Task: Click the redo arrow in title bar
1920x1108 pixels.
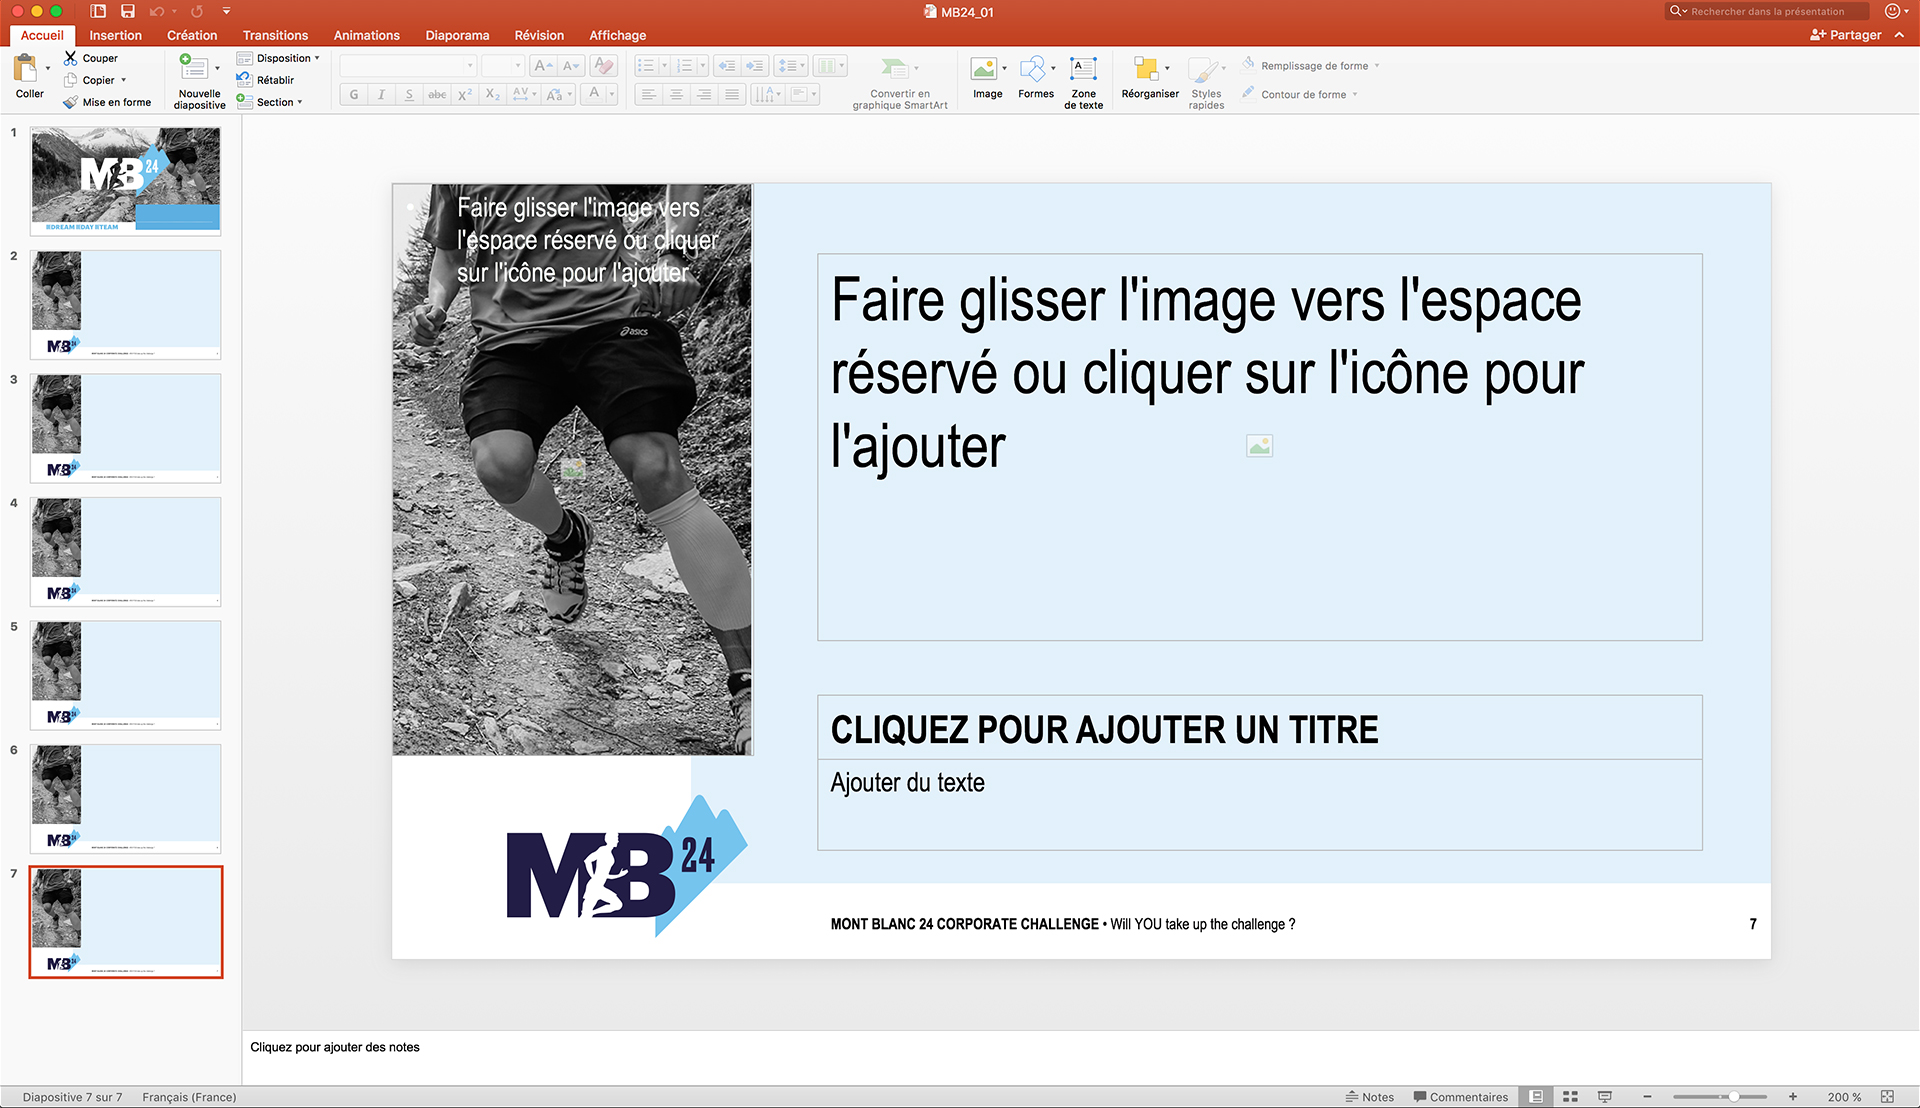Action: click(x=197, y=11)
